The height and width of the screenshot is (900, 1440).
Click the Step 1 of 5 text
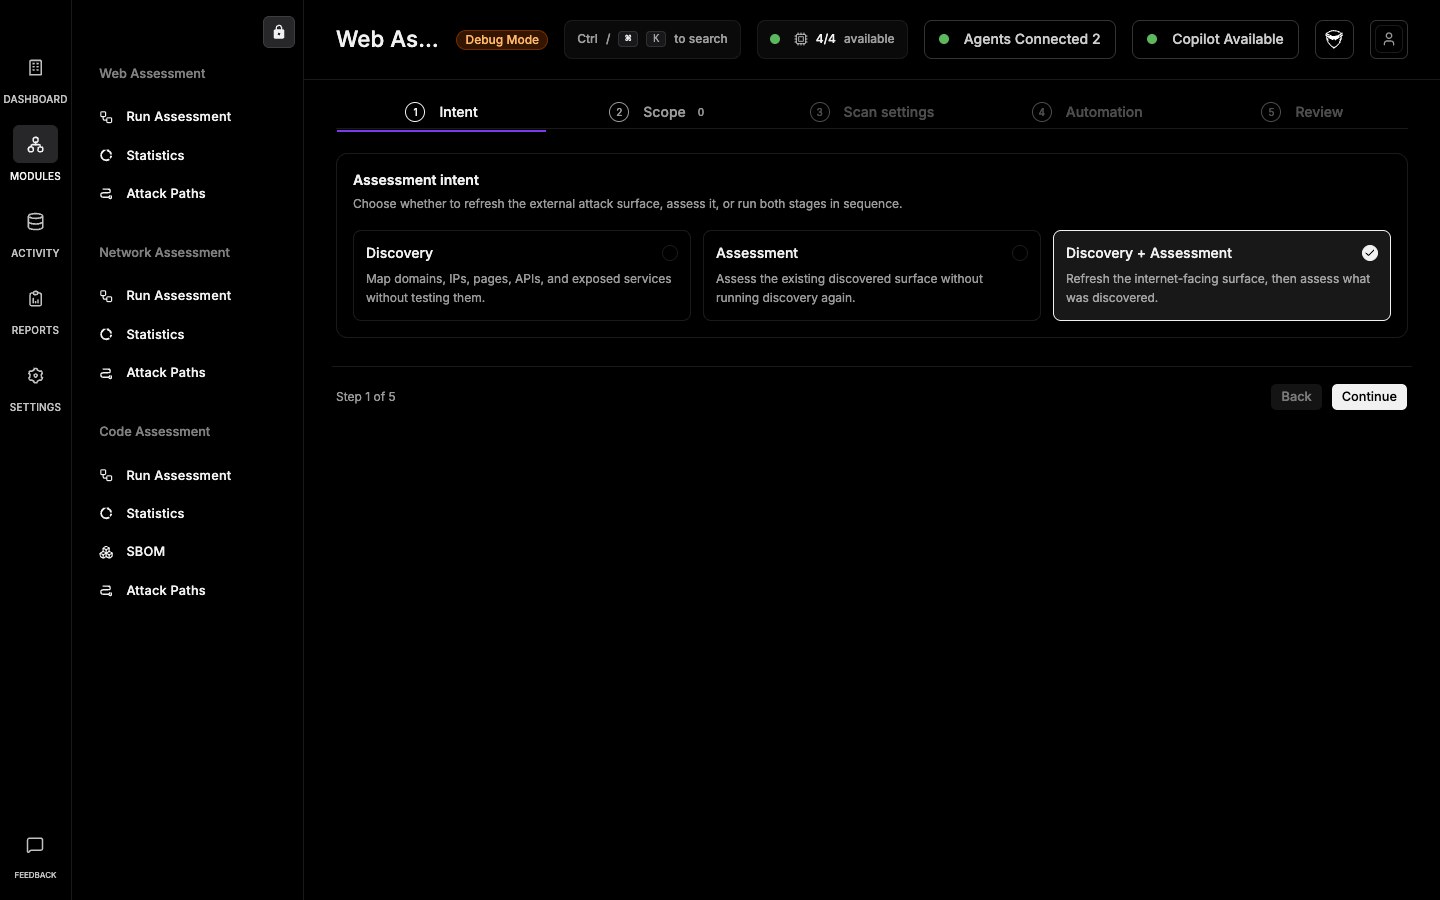click(366, 397)
